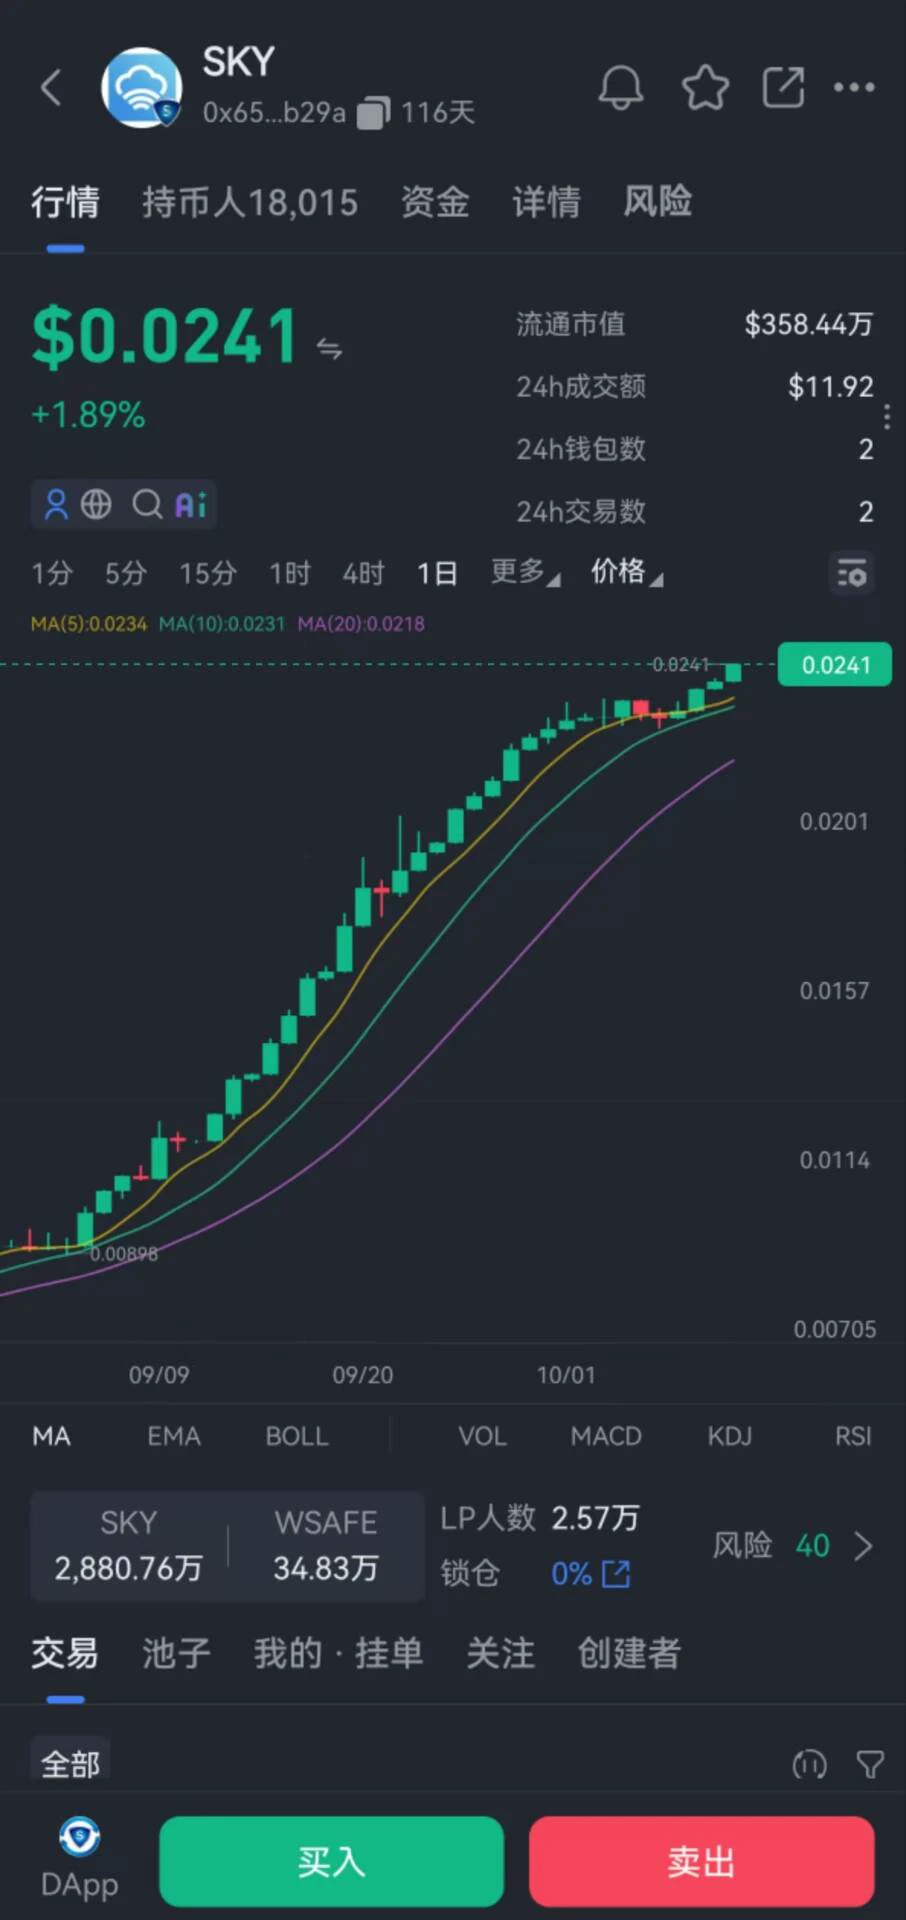The height and width of the screenshot is (1920, 906).
Task: Select the 4时 timeframe
Action: 363,573
